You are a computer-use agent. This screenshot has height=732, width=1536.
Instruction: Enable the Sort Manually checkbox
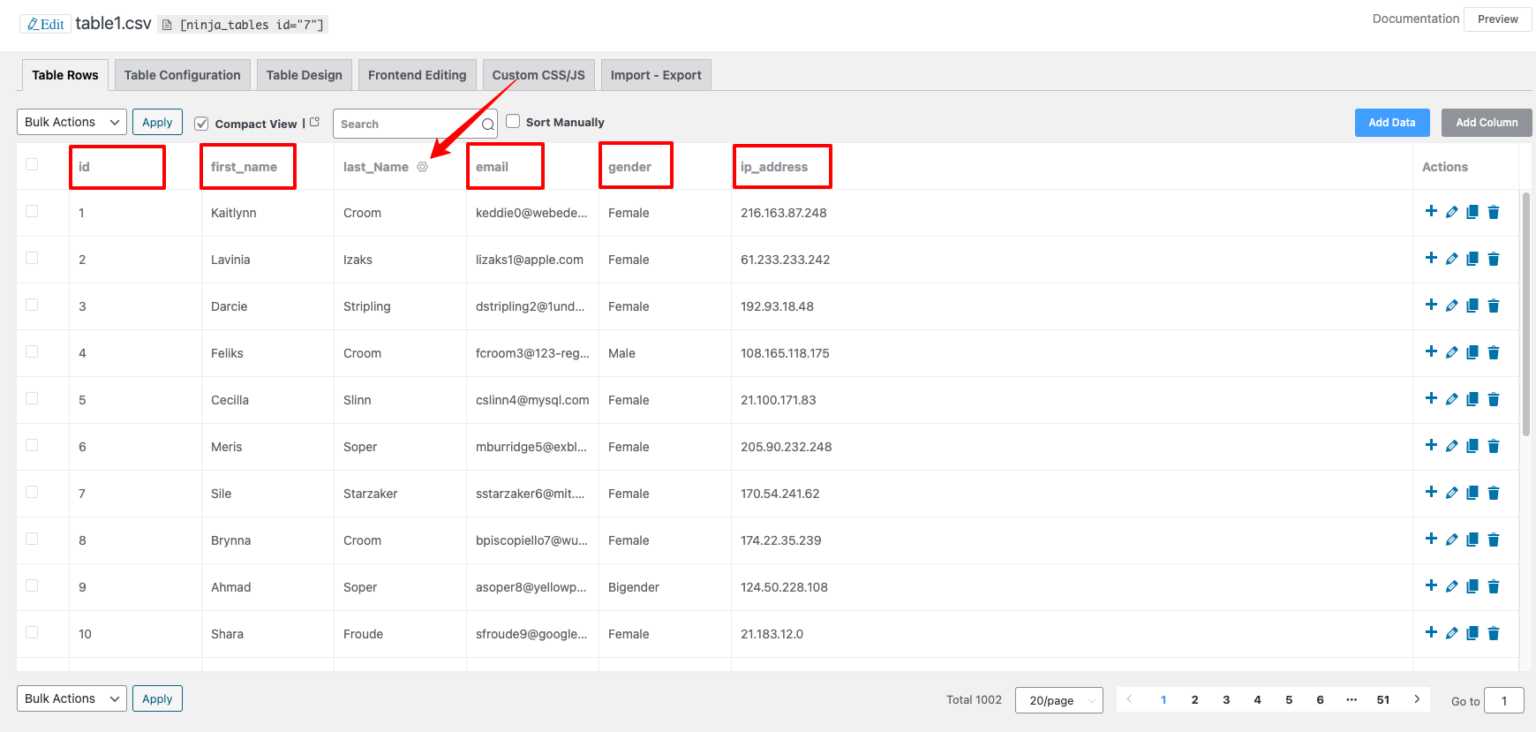coord(513,121)
